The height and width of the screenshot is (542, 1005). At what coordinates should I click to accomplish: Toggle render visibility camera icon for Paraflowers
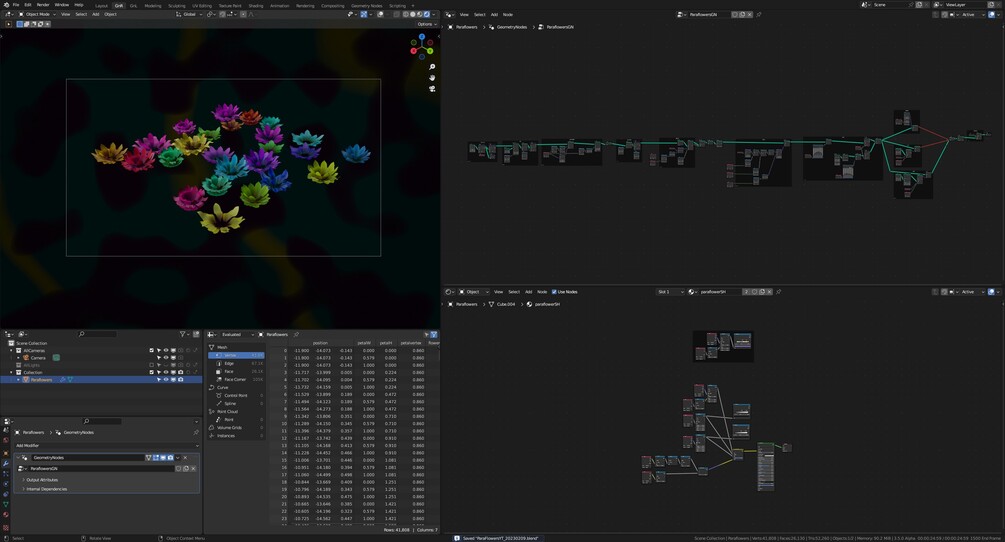[181, 379]
